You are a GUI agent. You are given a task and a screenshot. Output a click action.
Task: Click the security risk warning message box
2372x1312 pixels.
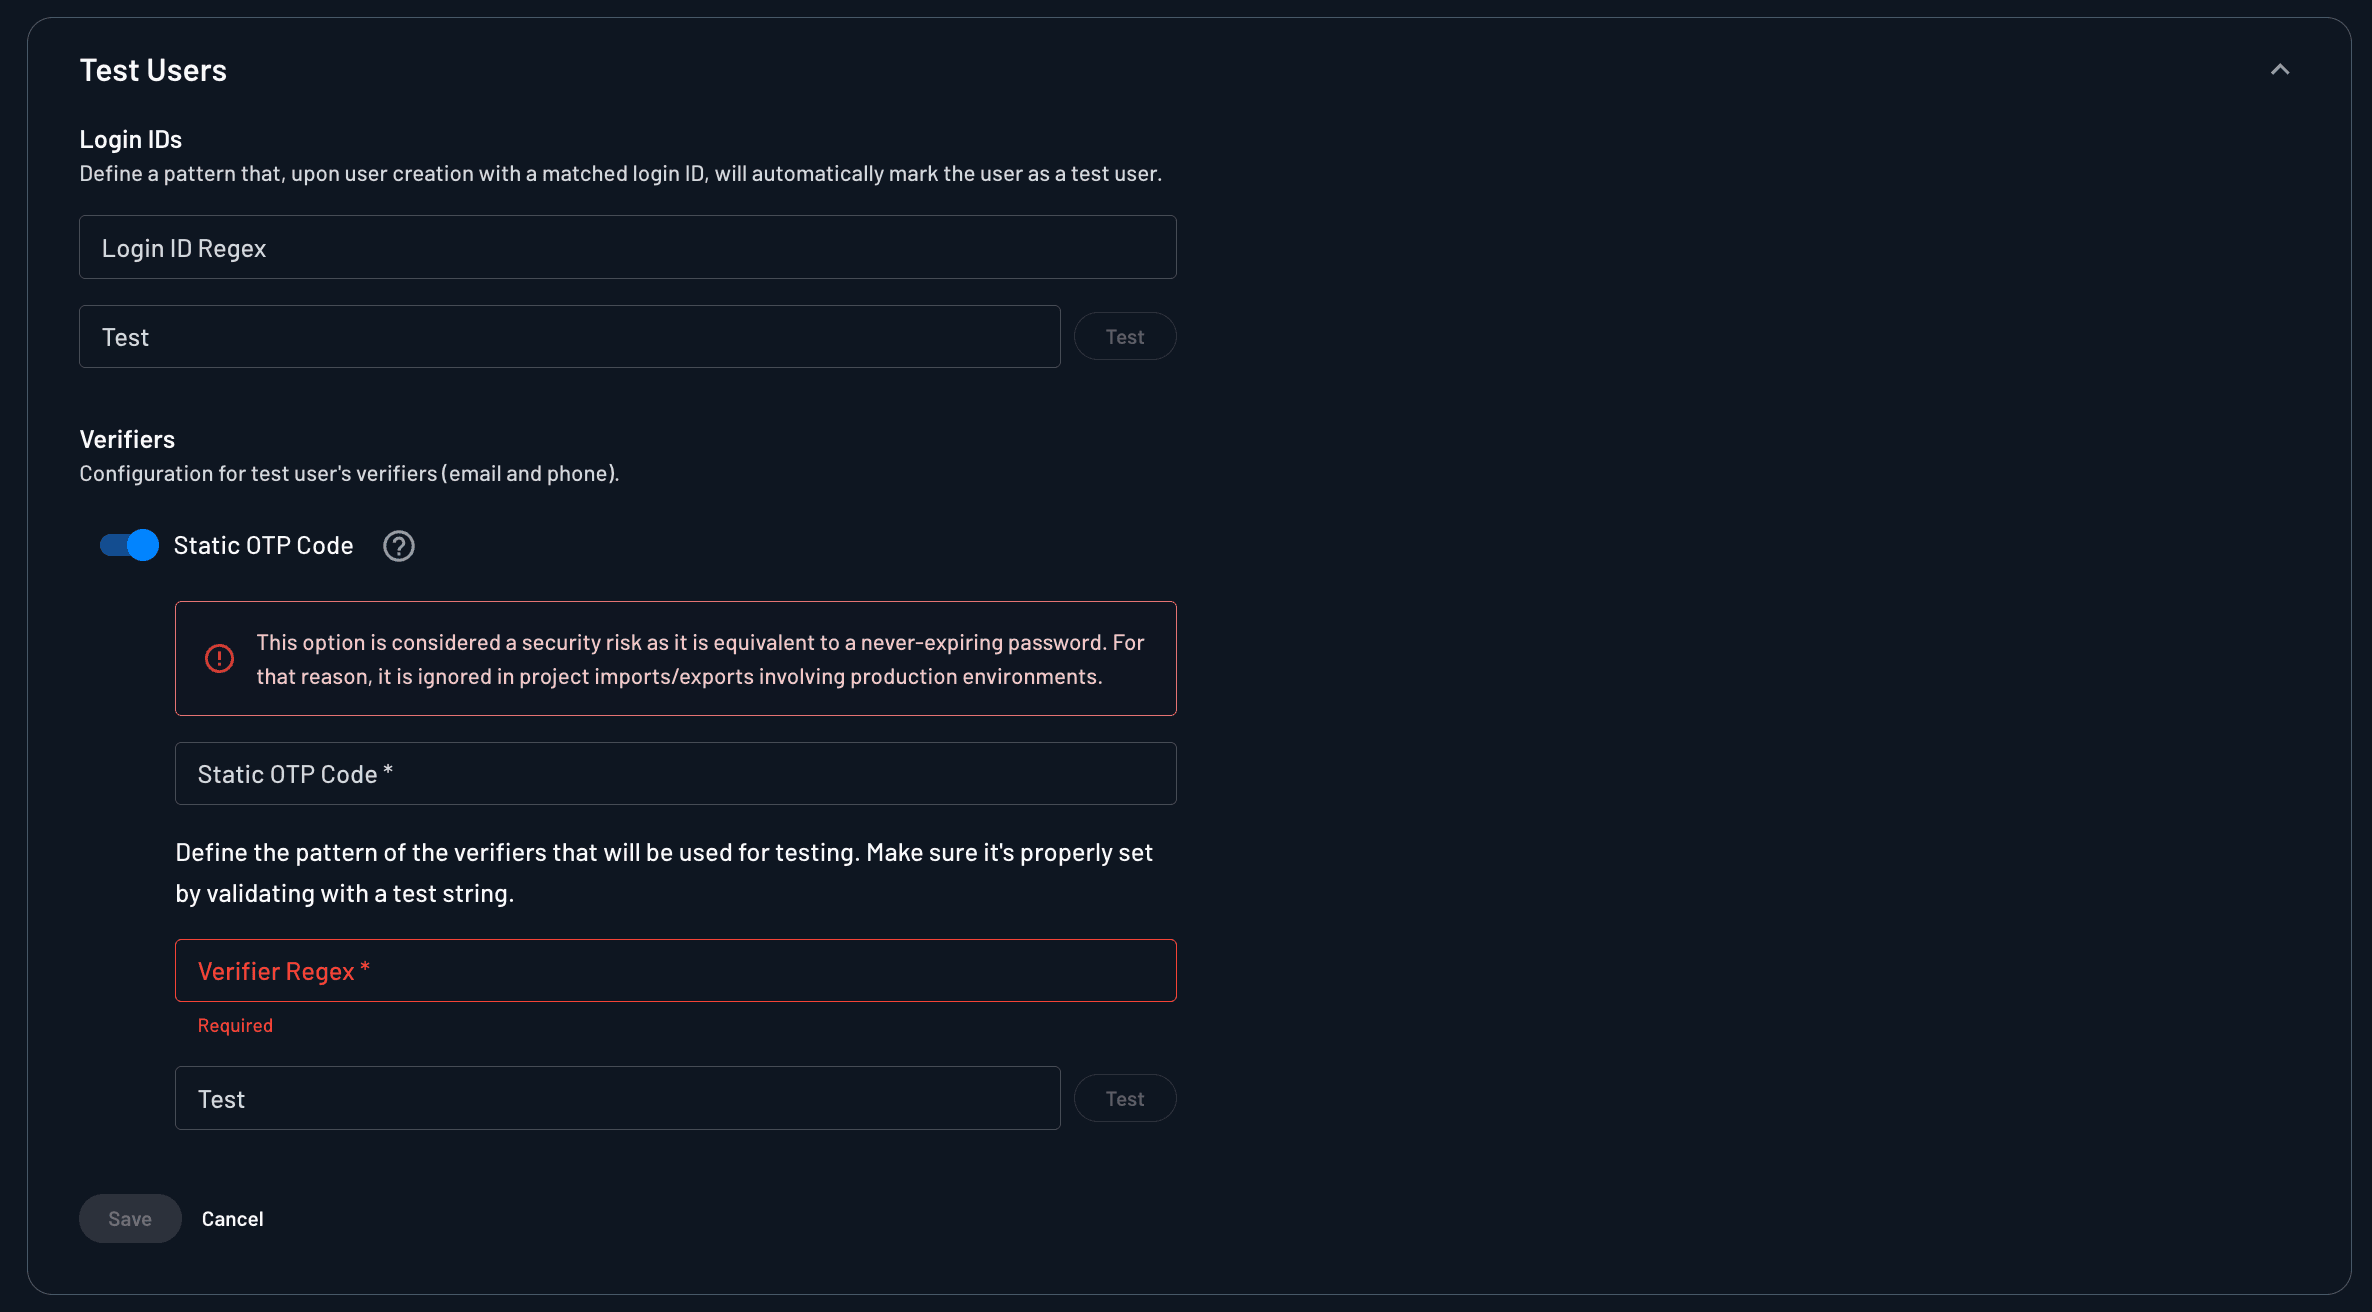(675, 658)
